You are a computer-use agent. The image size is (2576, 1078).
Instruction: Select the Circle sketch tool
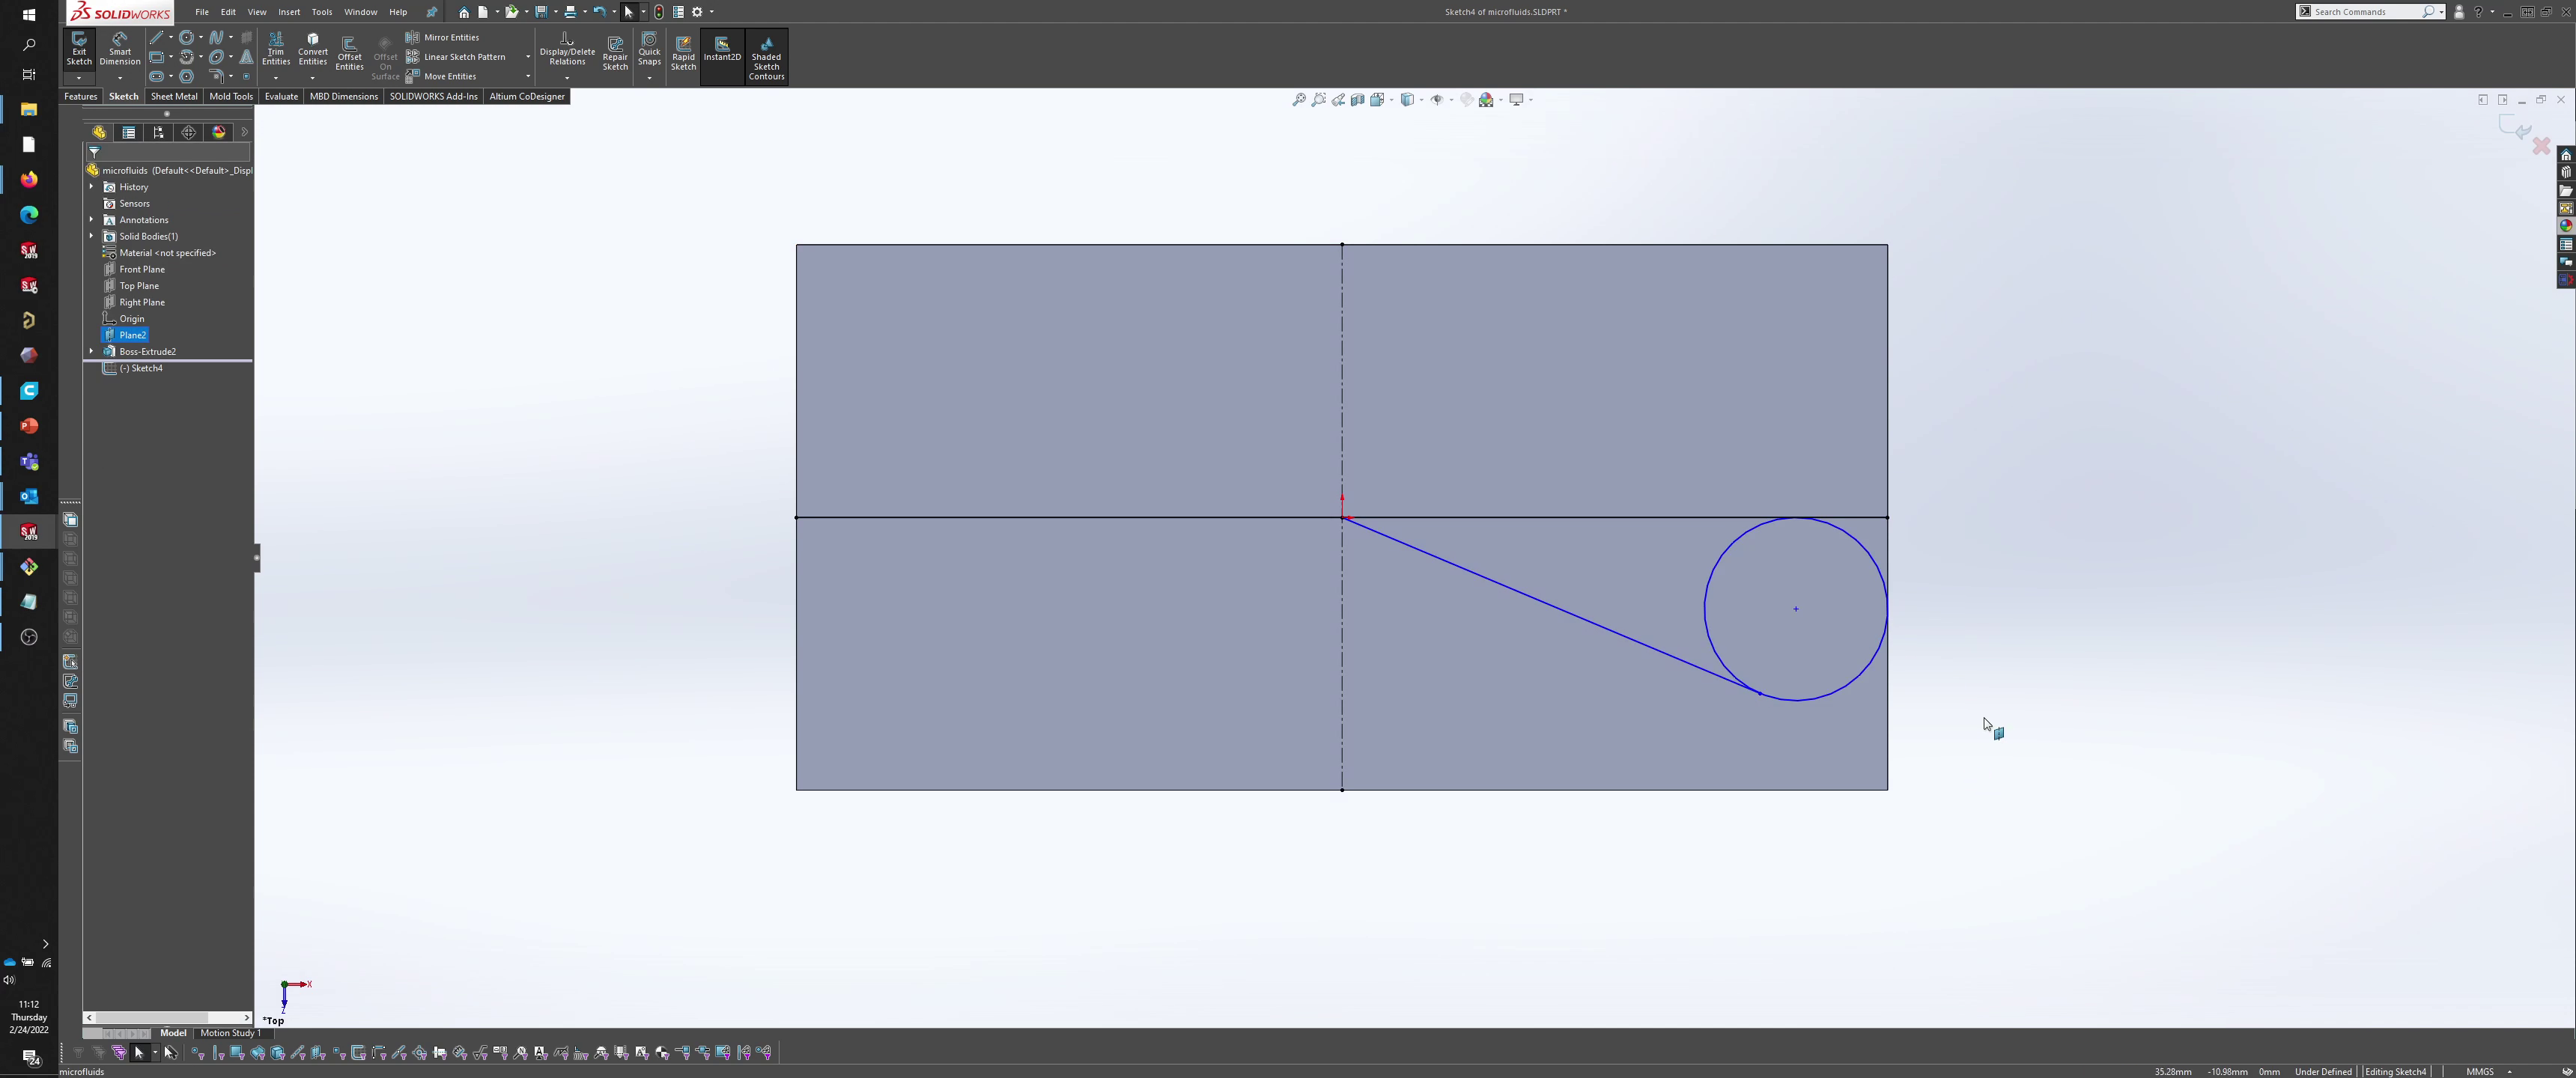coord(186,38)
